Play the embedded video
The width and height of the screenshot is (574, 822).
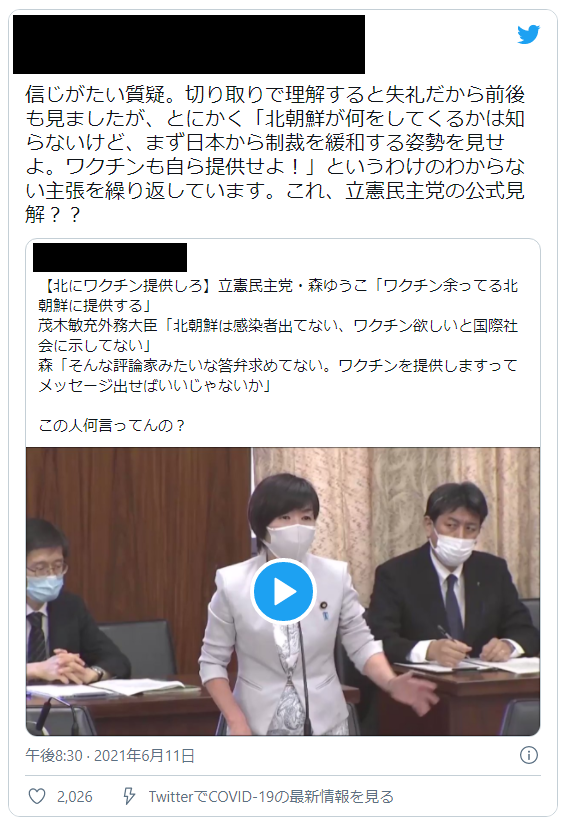[283, 591]
